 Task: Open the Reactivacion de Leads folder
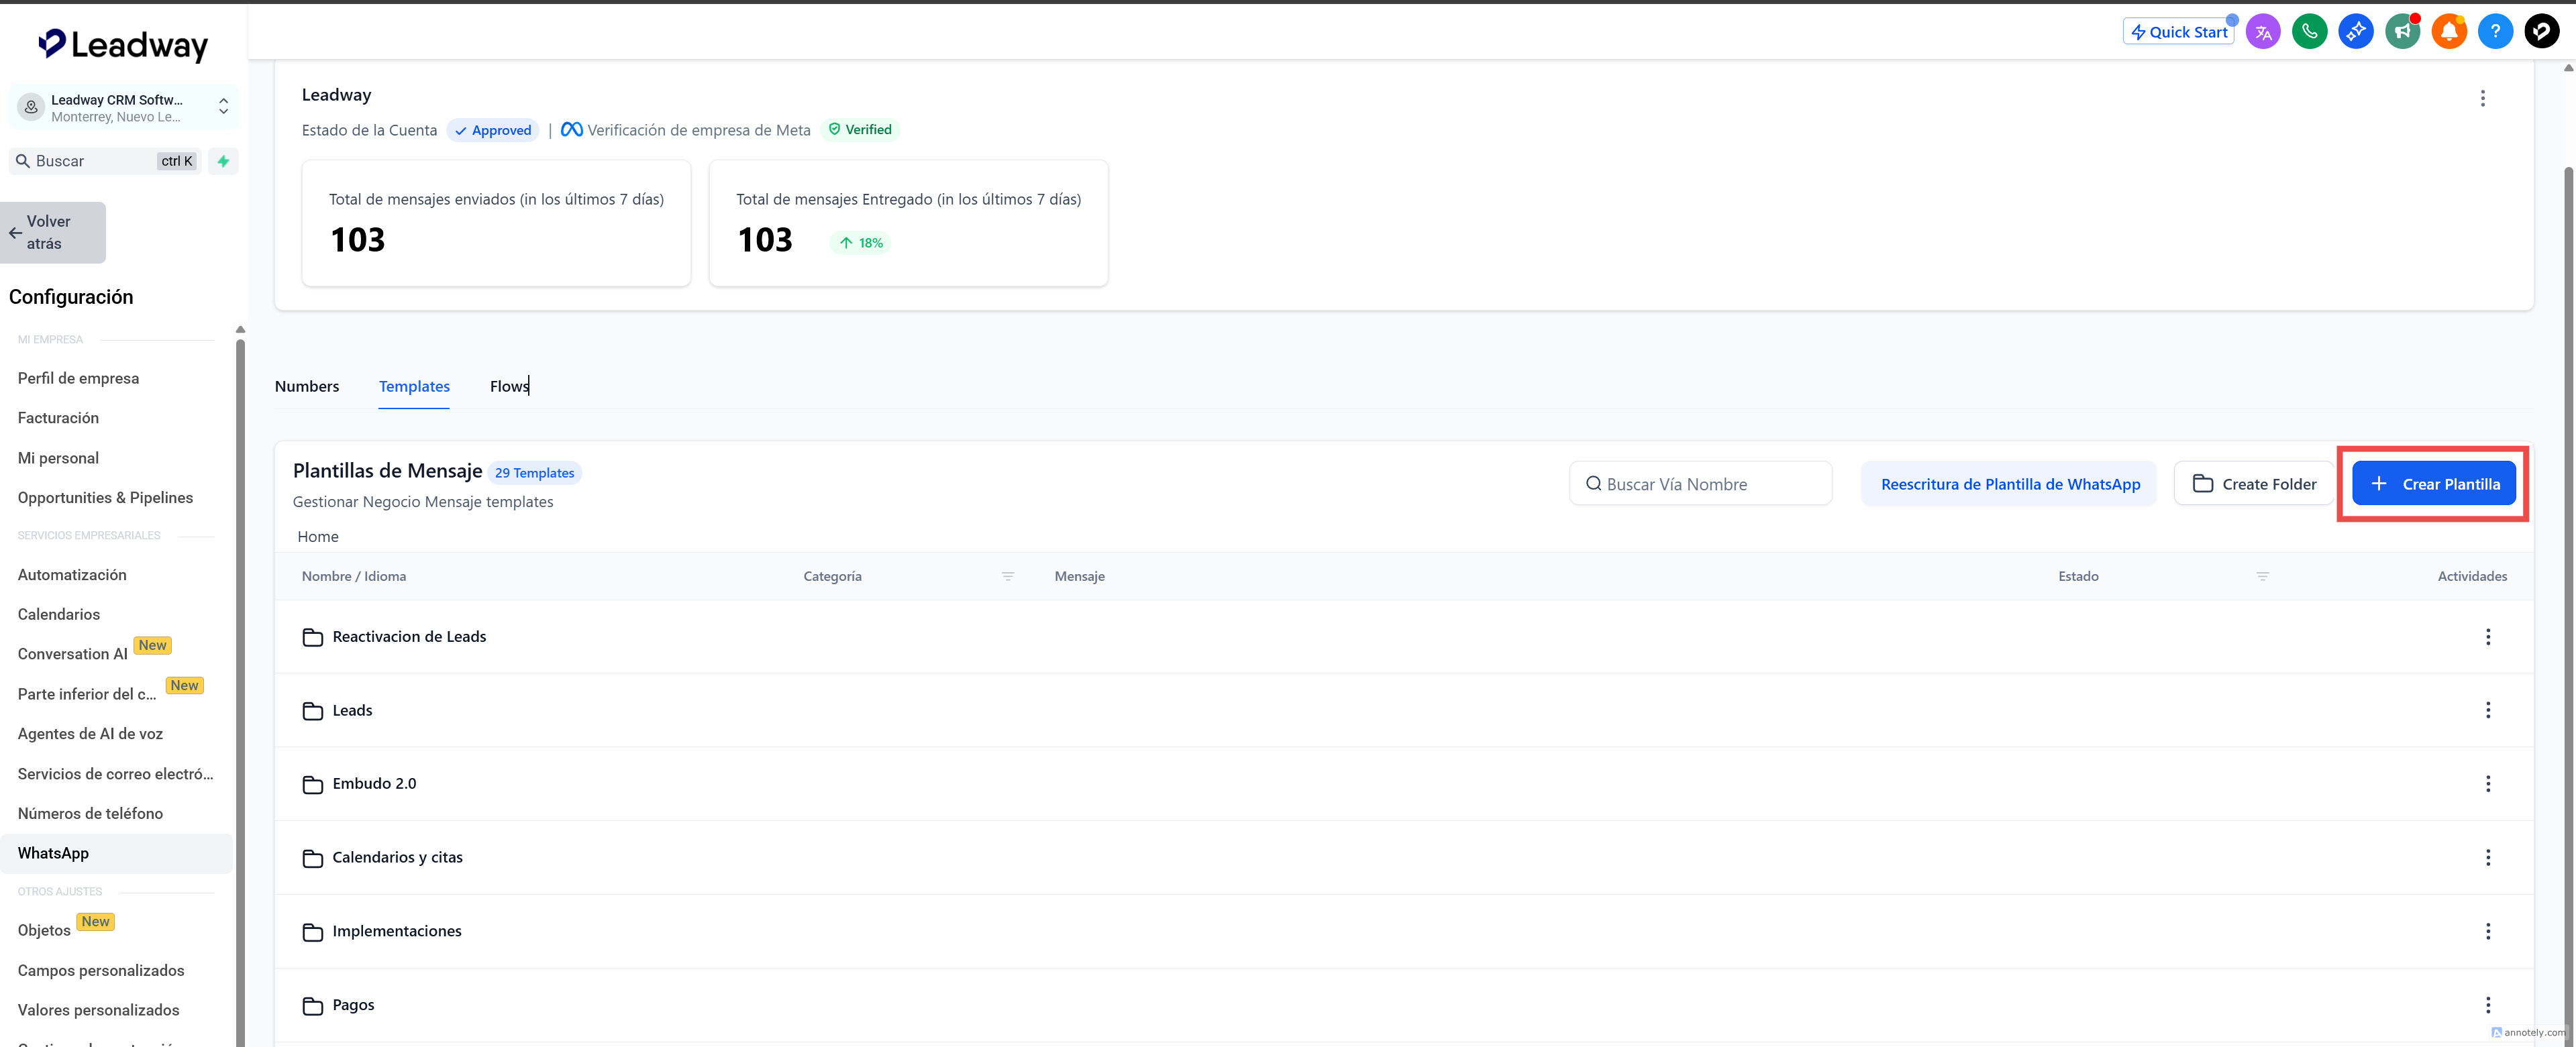point(409,637)
